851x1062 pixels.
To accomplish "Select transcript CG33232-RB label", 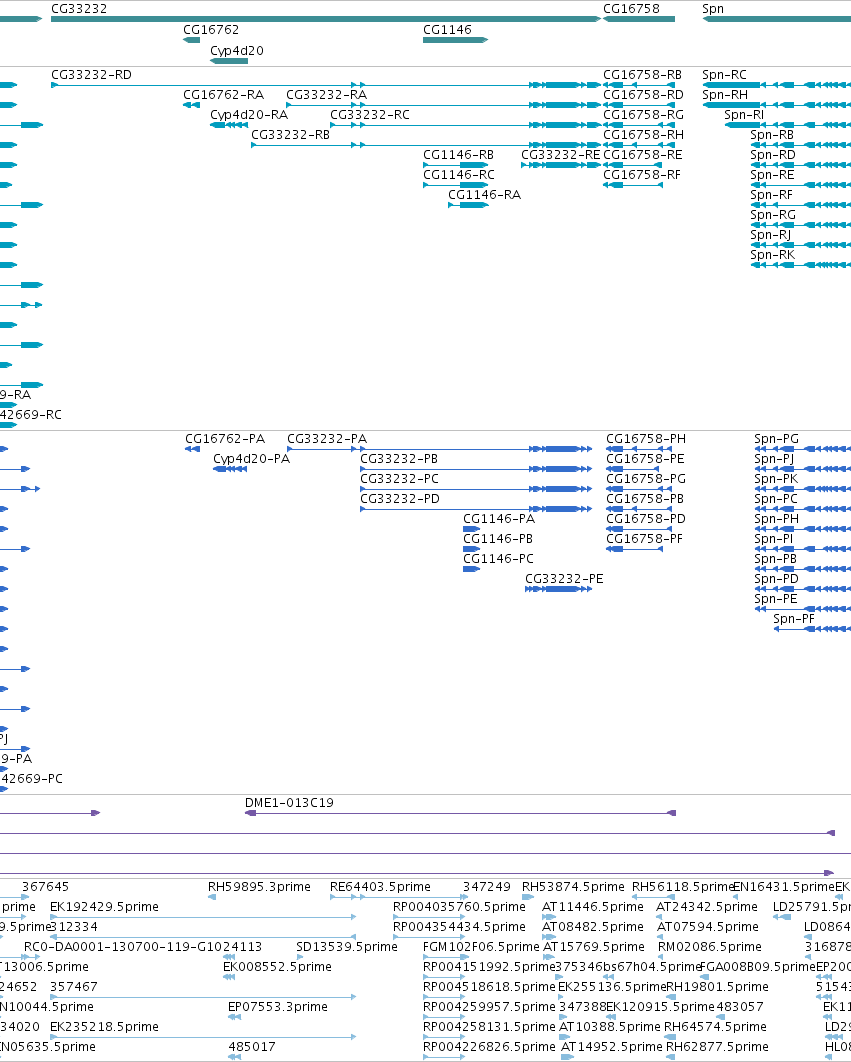I will coord(291,135).
